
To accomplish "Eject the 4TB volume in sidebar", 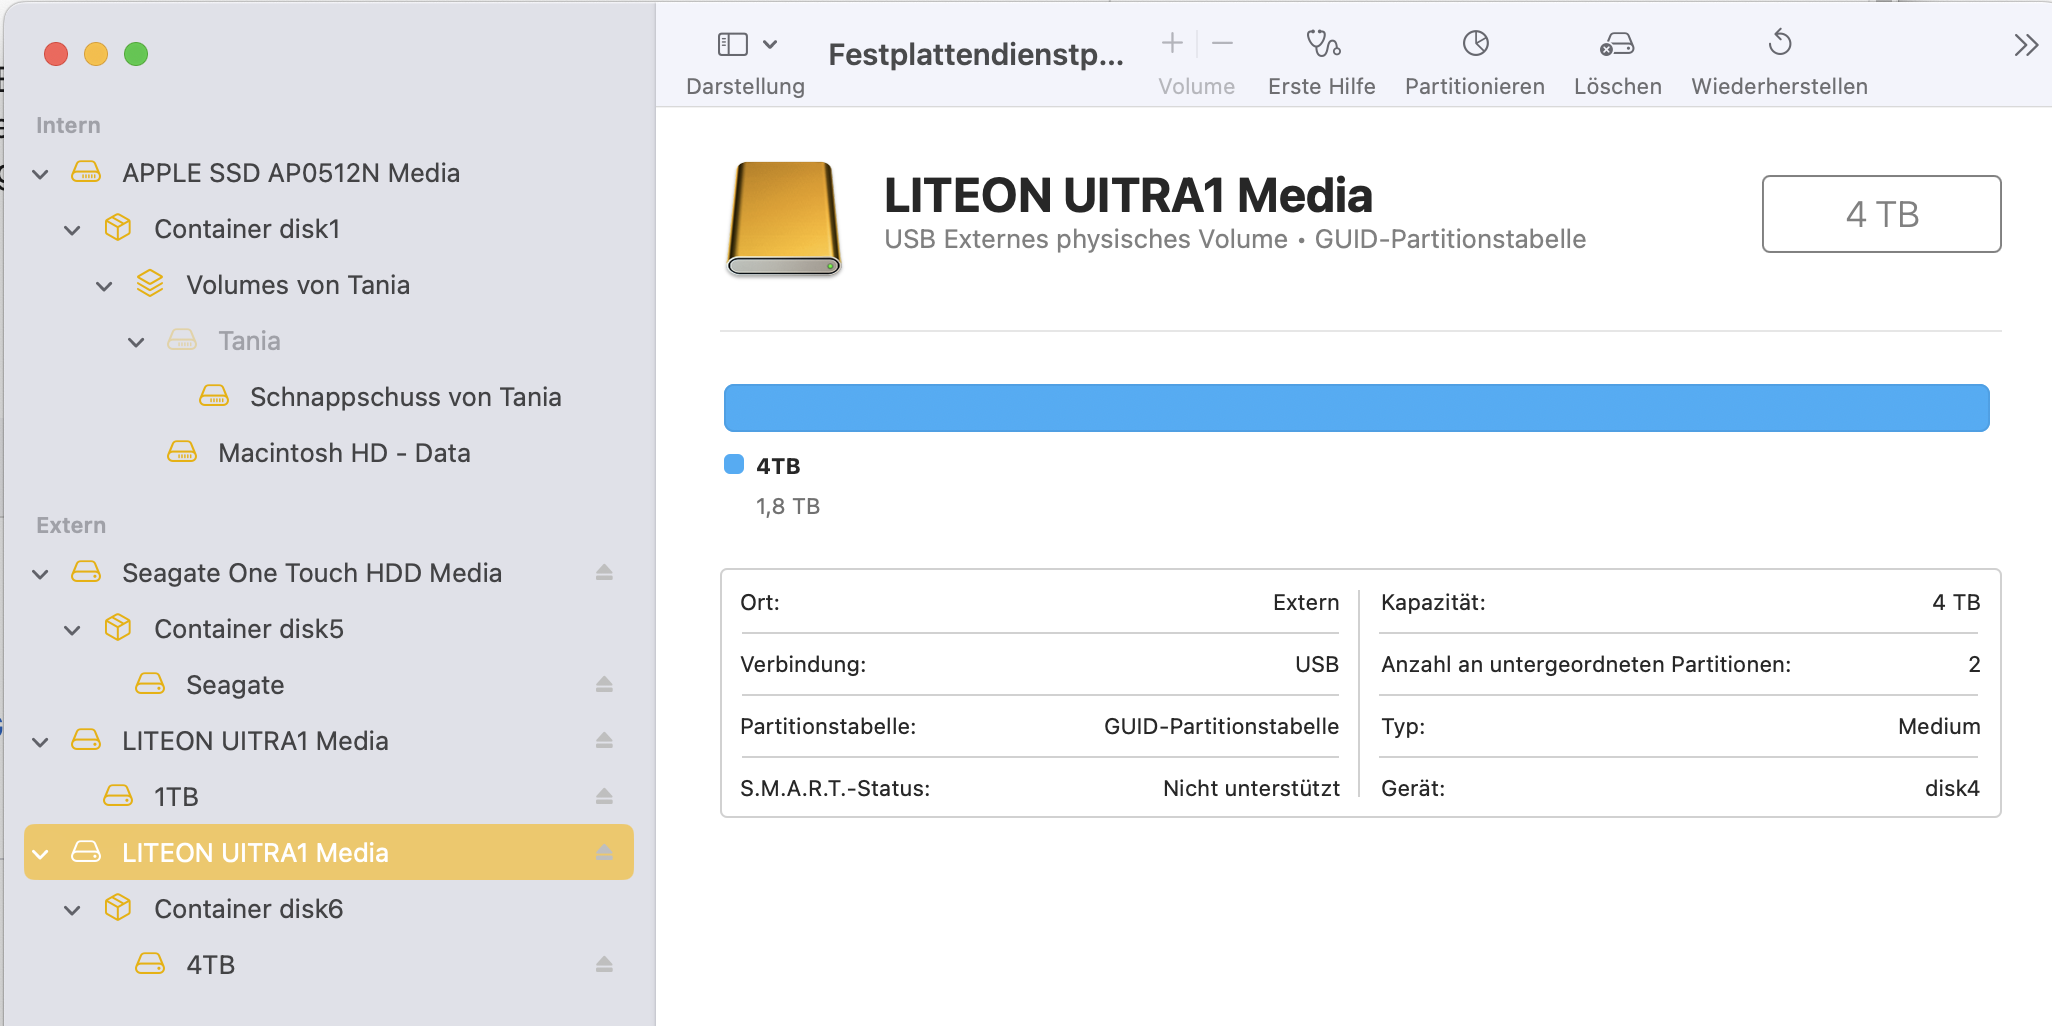I will 604,965.
